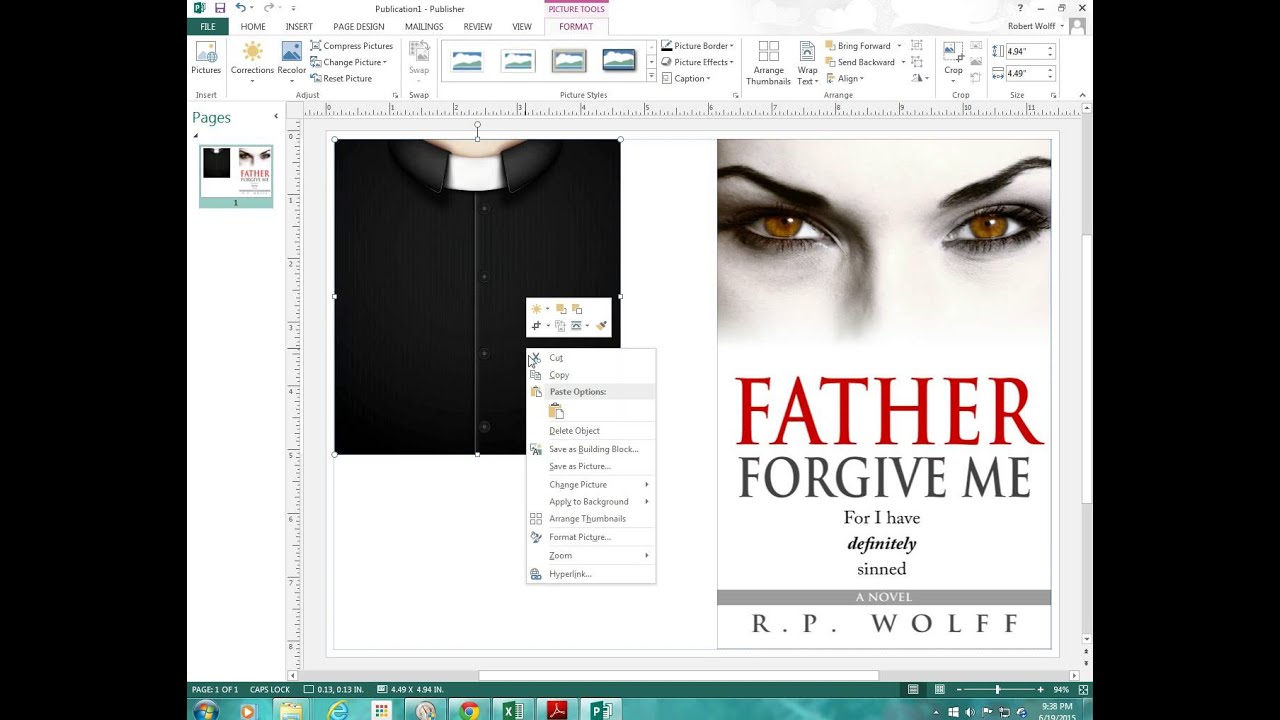Open the Recolor picture gallery
1280x720 pixels.
pyautogui.click(x=292, y=60)
